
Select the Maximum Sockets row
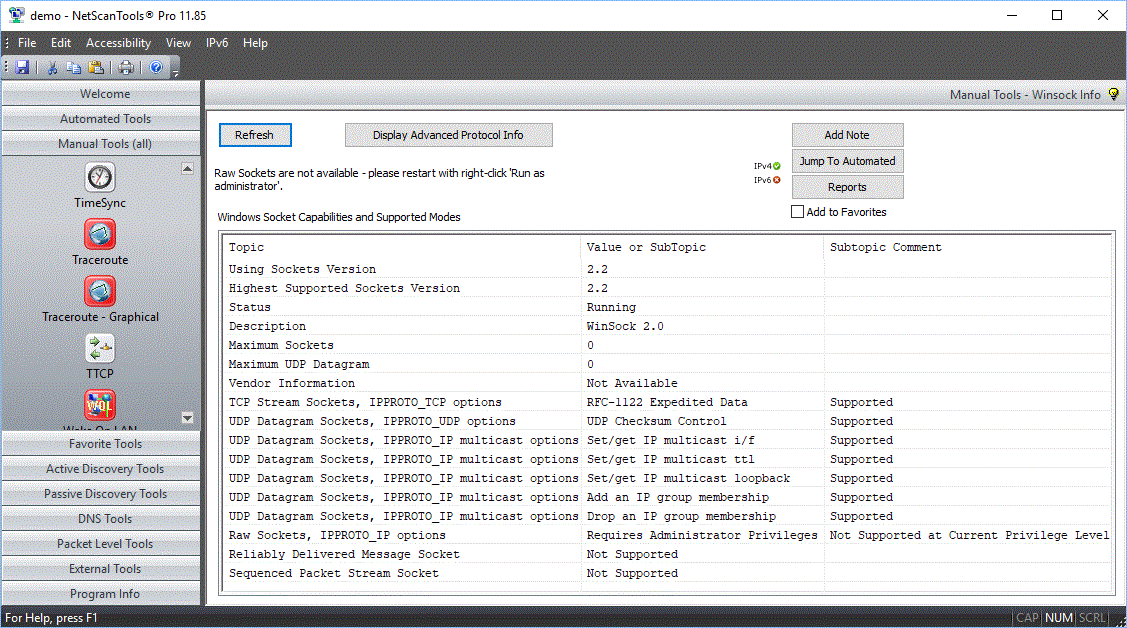[x=668, y=345]
